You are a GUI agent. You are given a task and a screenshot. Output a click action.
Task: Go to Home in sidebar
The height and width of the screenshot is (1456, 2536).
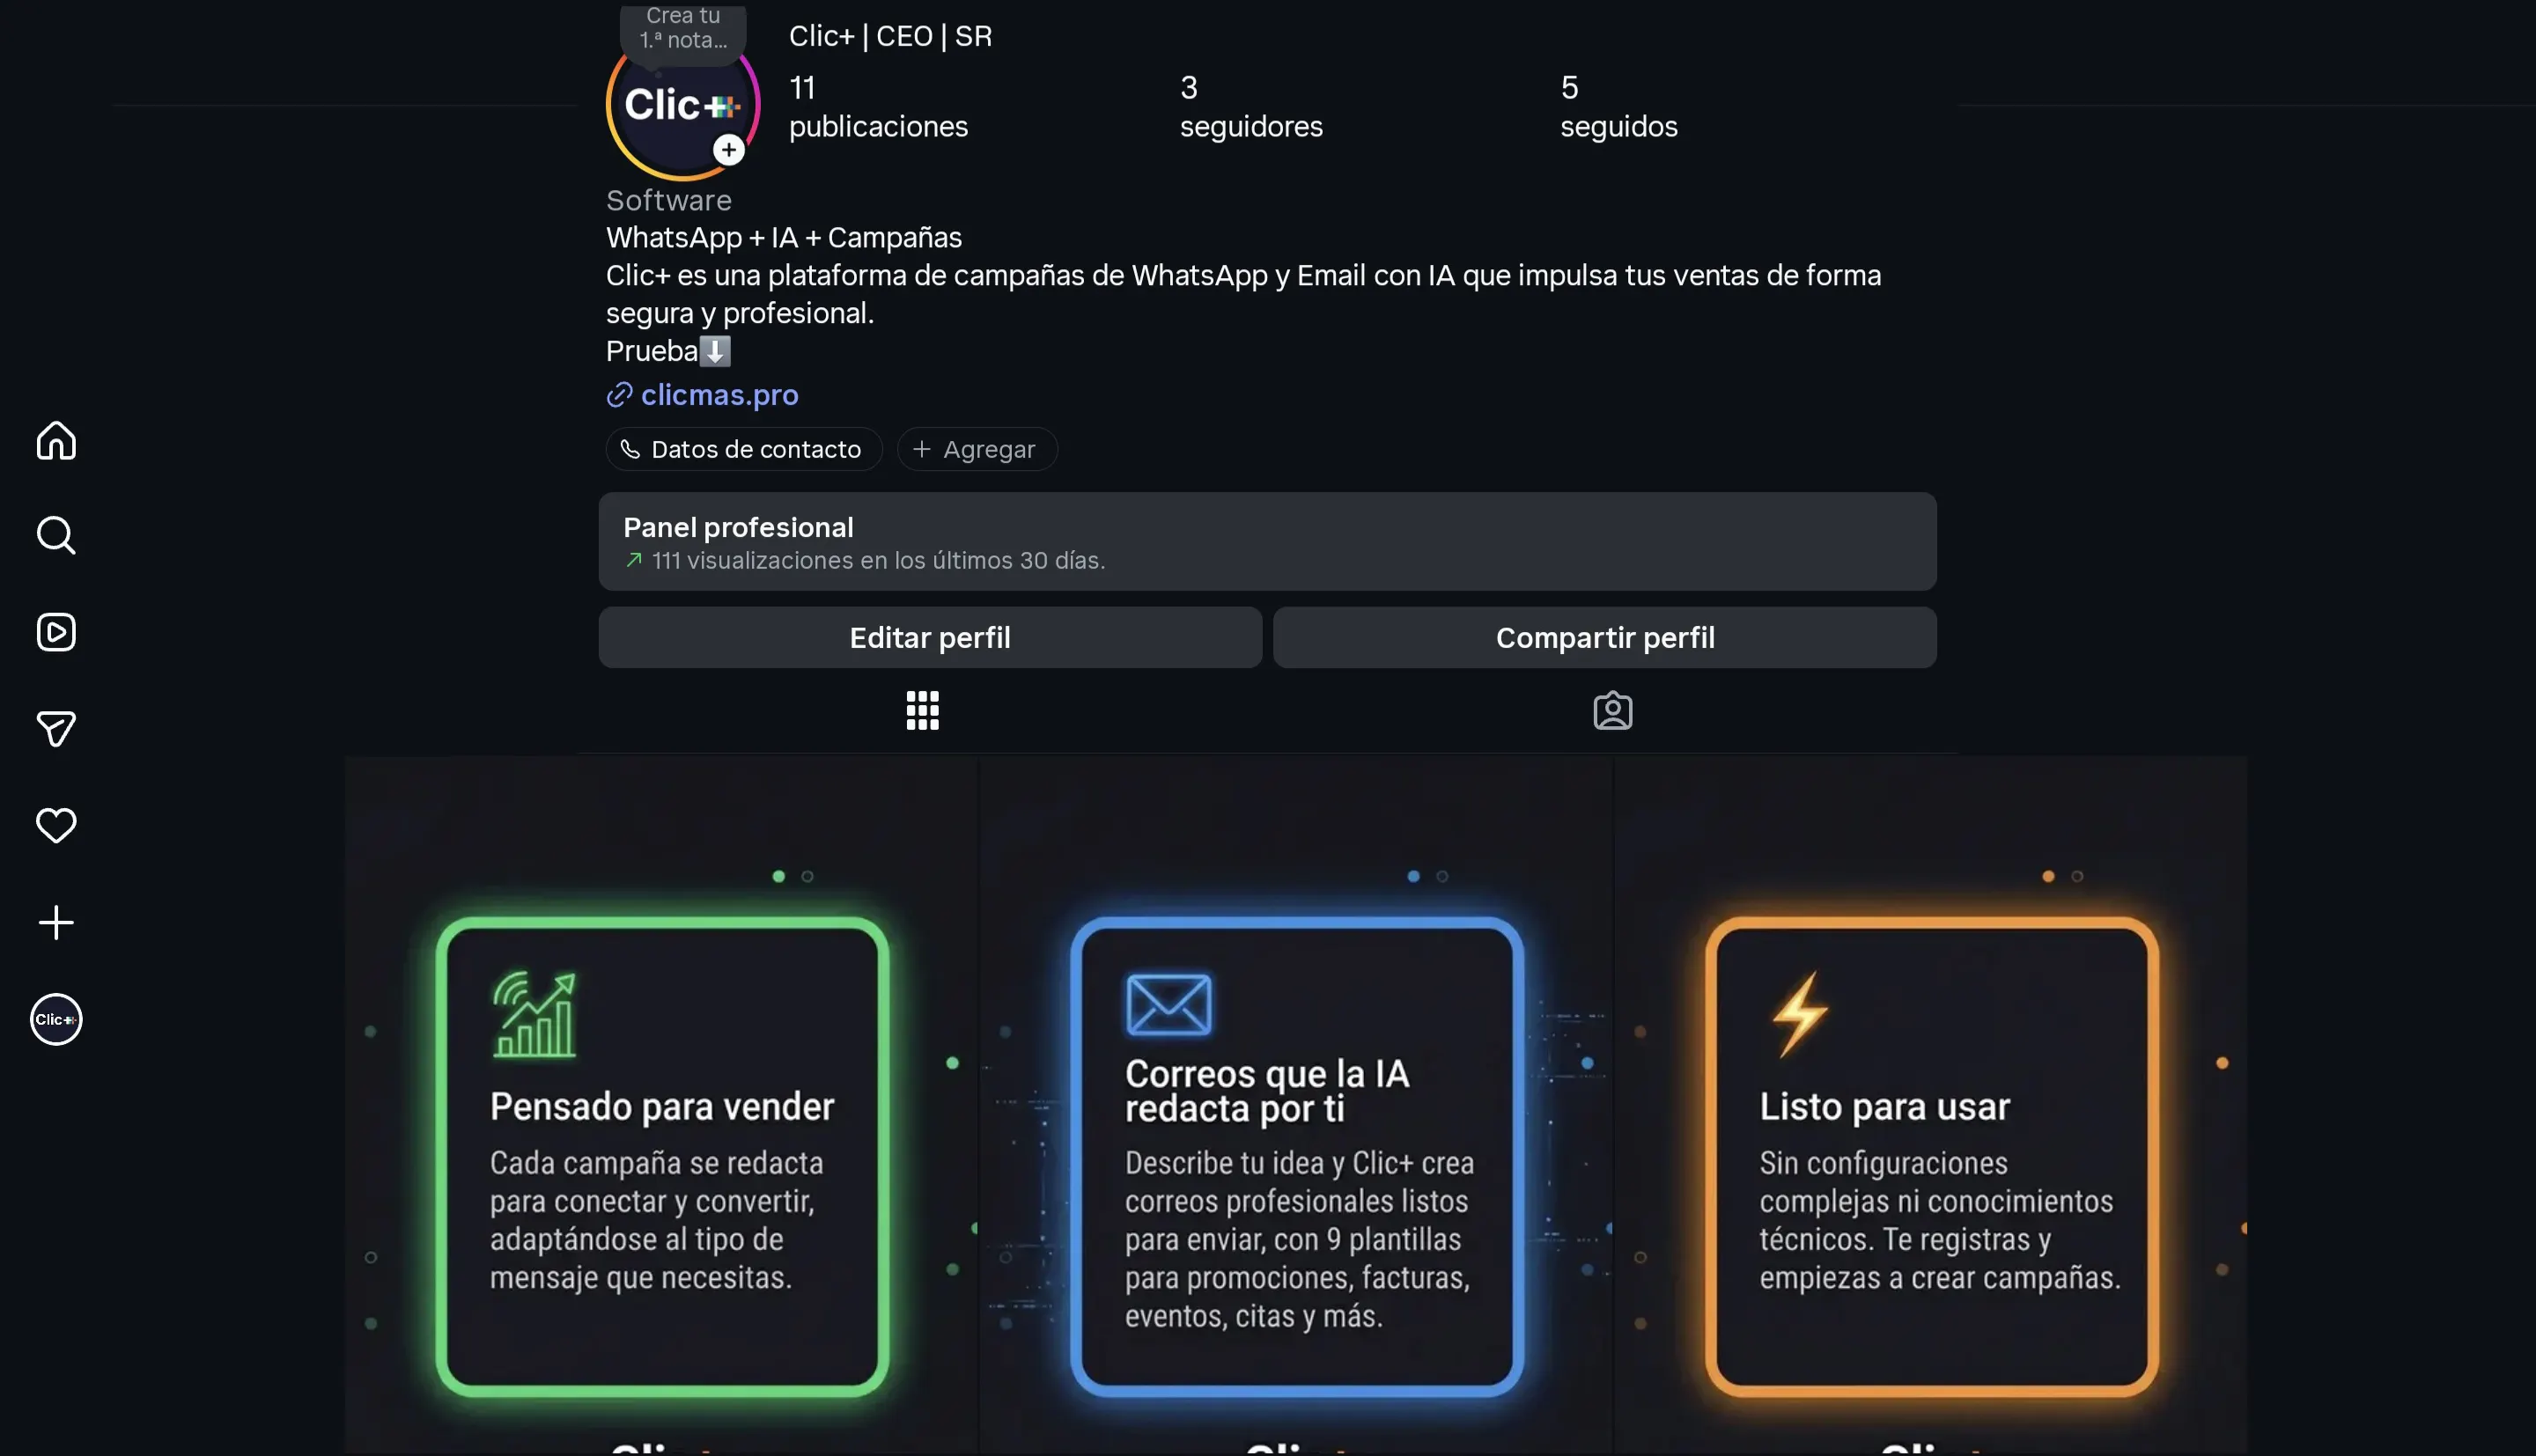(56, 440)
